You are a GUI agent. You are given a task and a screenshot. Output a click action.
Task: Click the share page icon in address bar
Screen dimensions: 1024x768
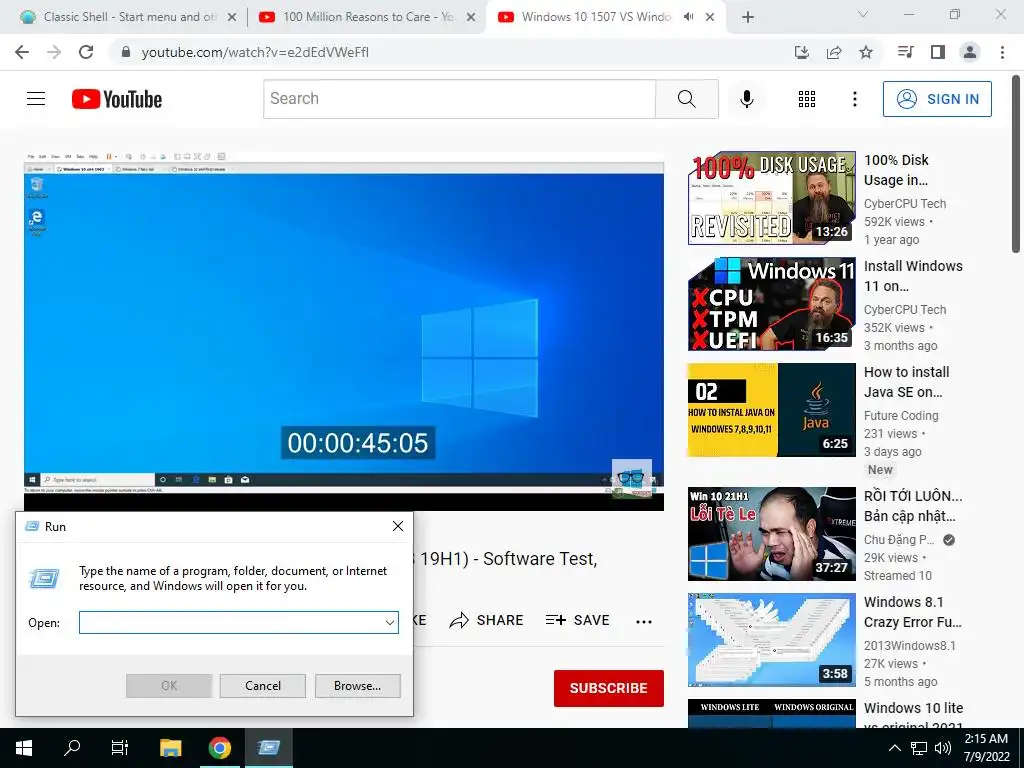click(x=834, y=52)
